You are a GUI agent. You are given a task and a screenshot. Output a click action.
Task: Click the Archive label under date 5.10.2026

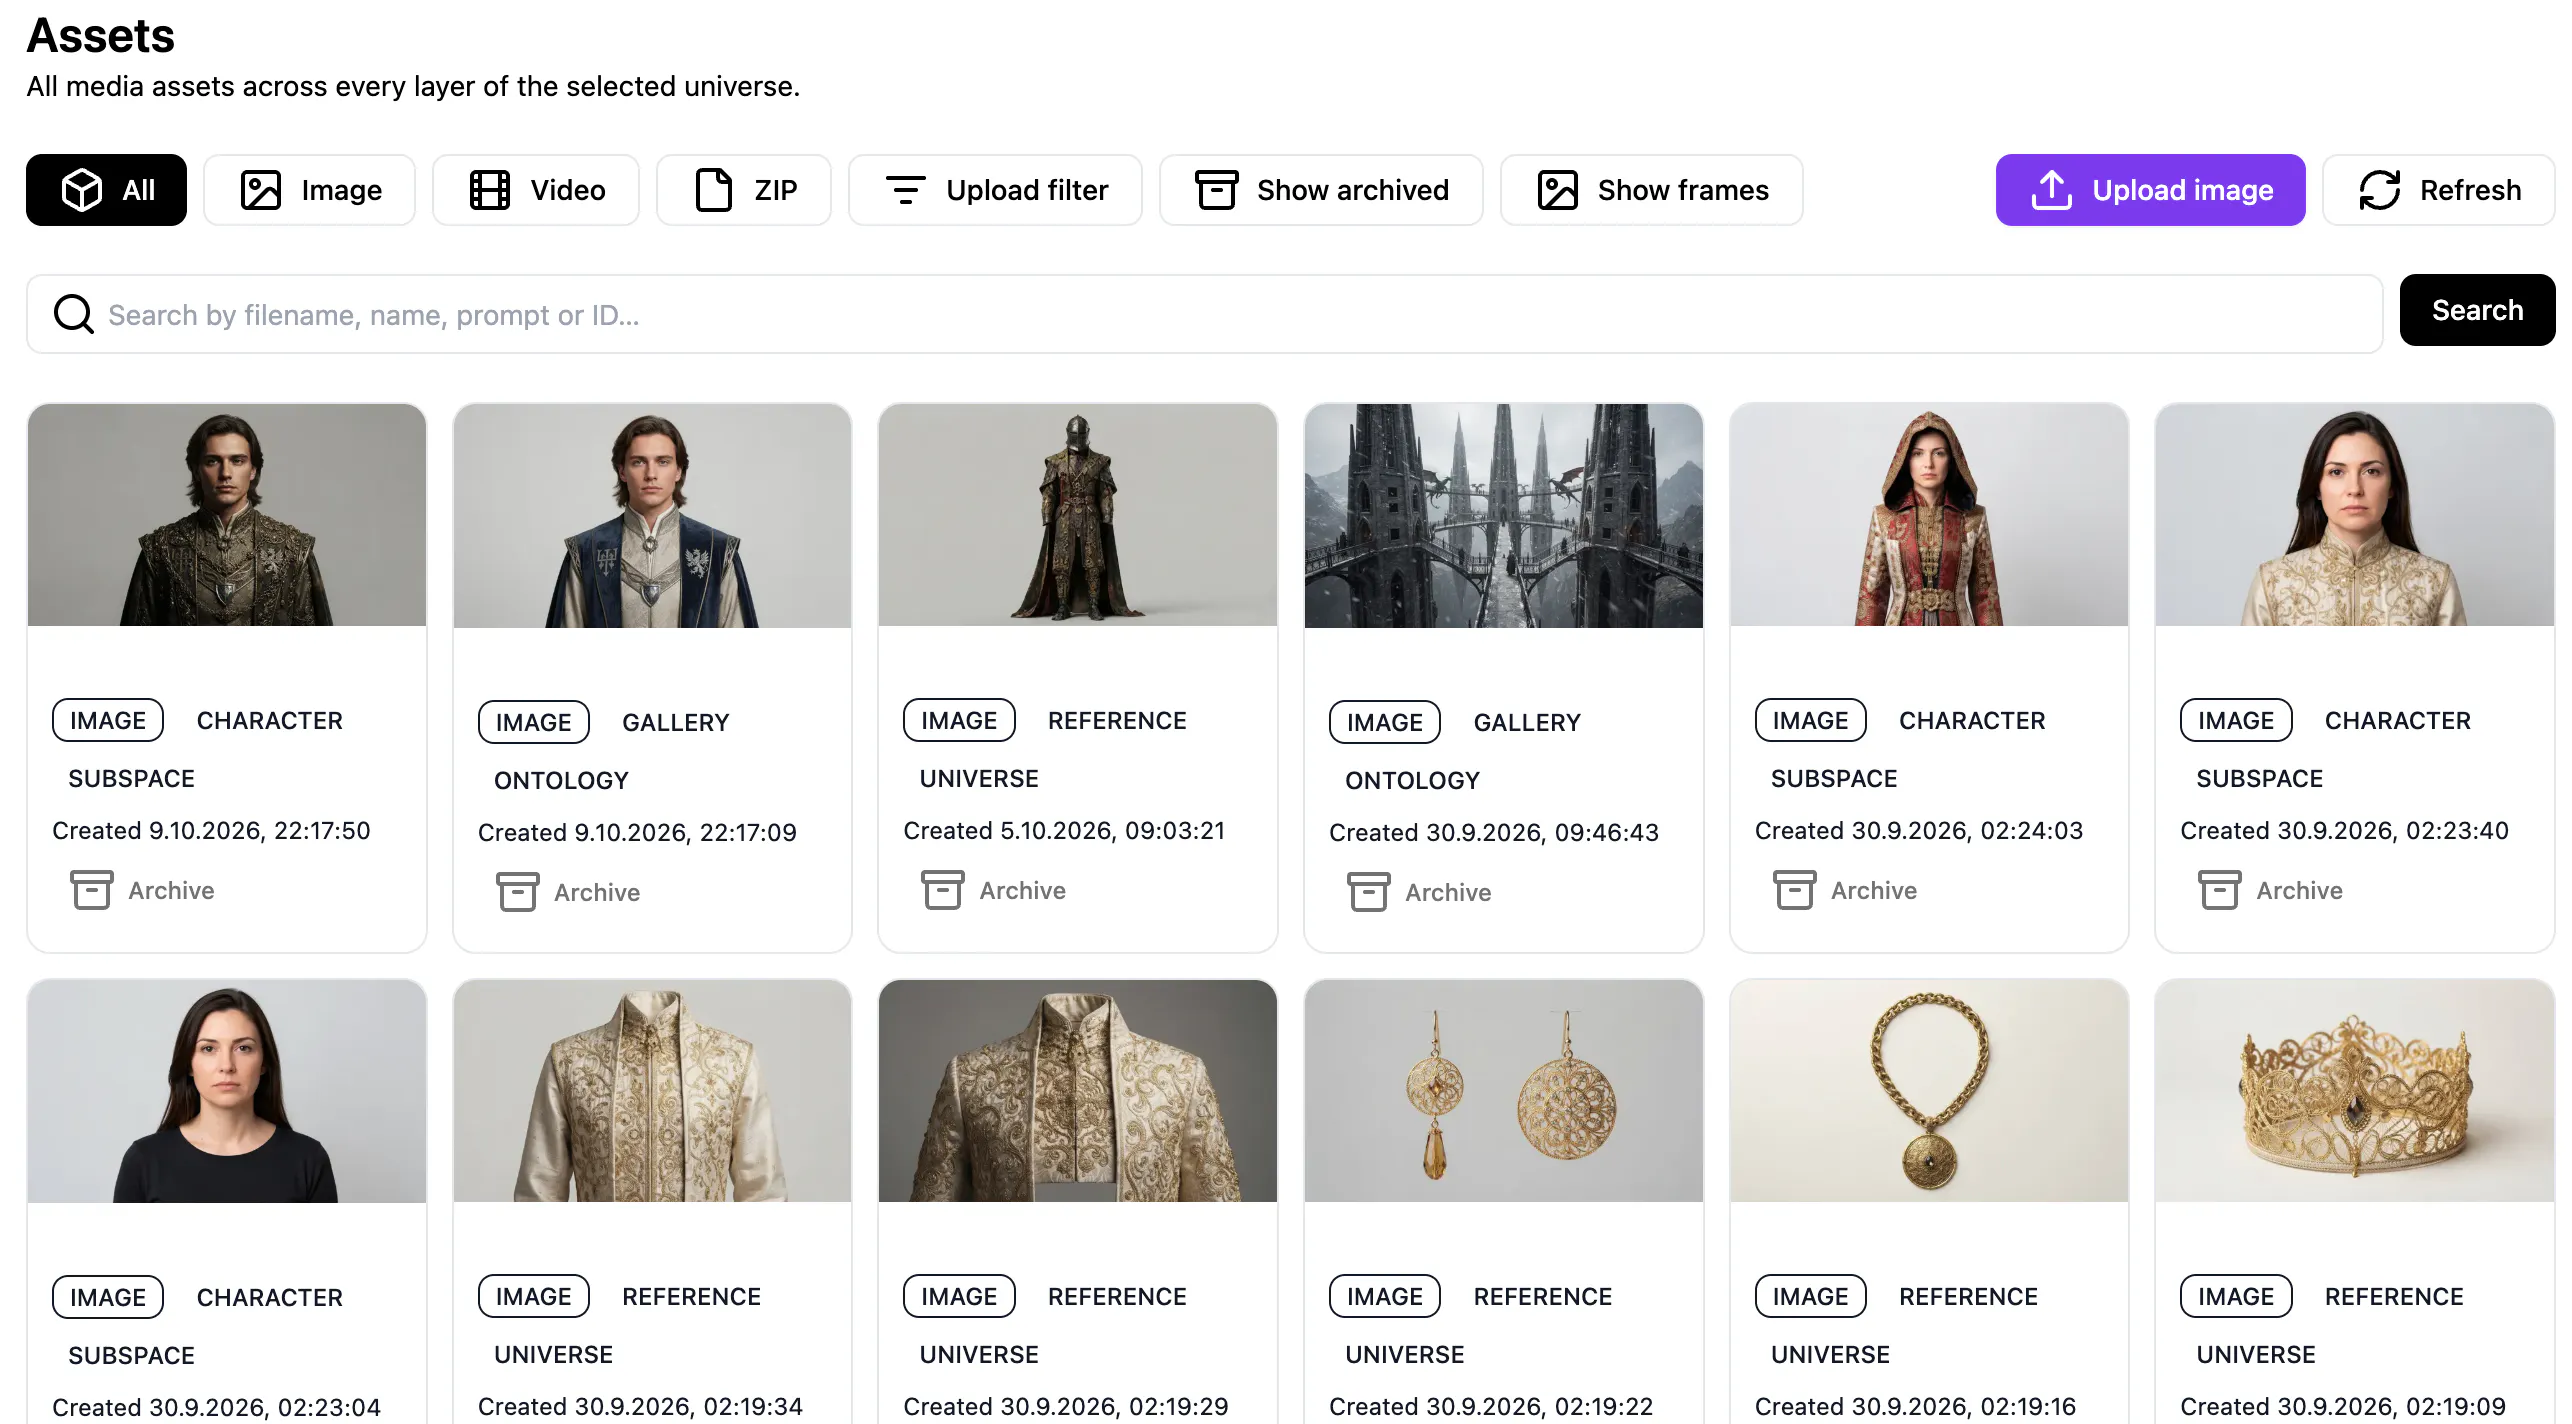click(1023, 890)
